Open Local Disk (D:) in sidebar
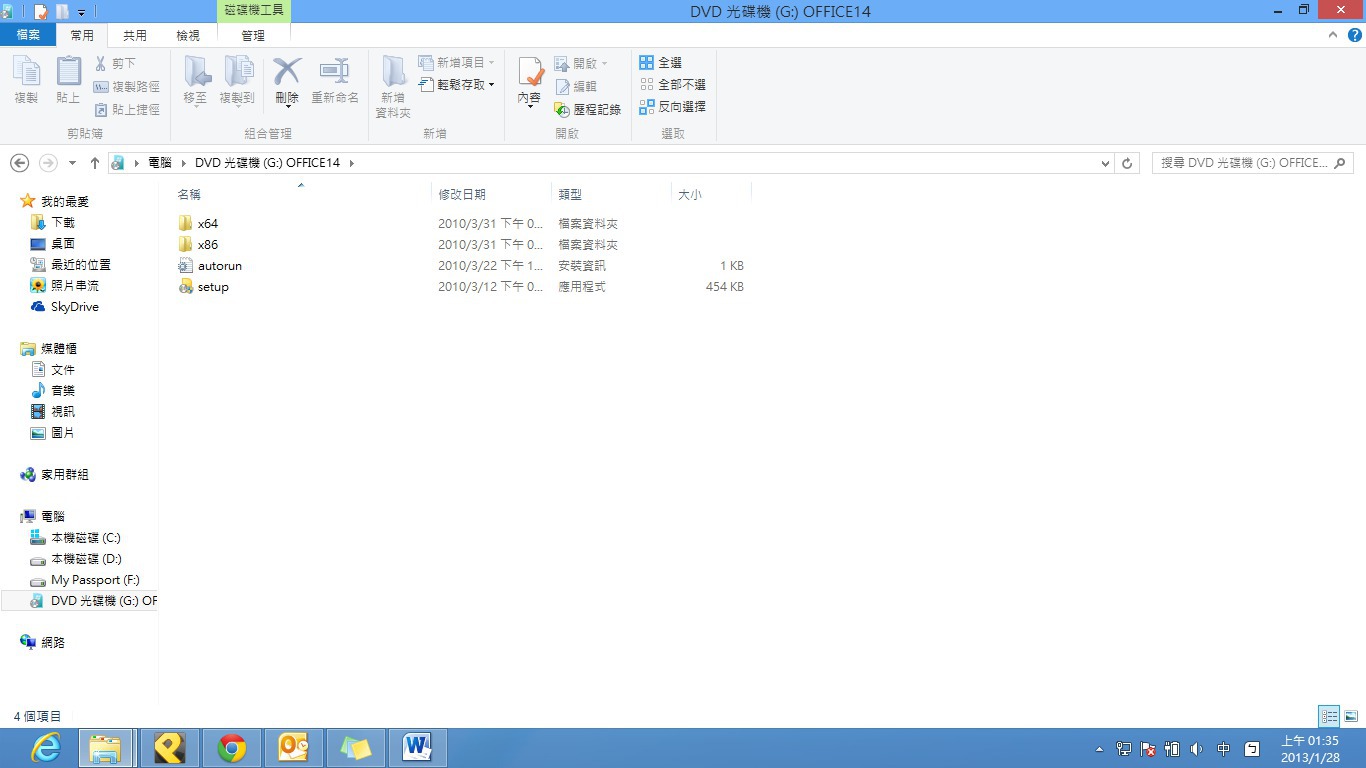This screenshot has height=768, width=1366. (75, 559)
